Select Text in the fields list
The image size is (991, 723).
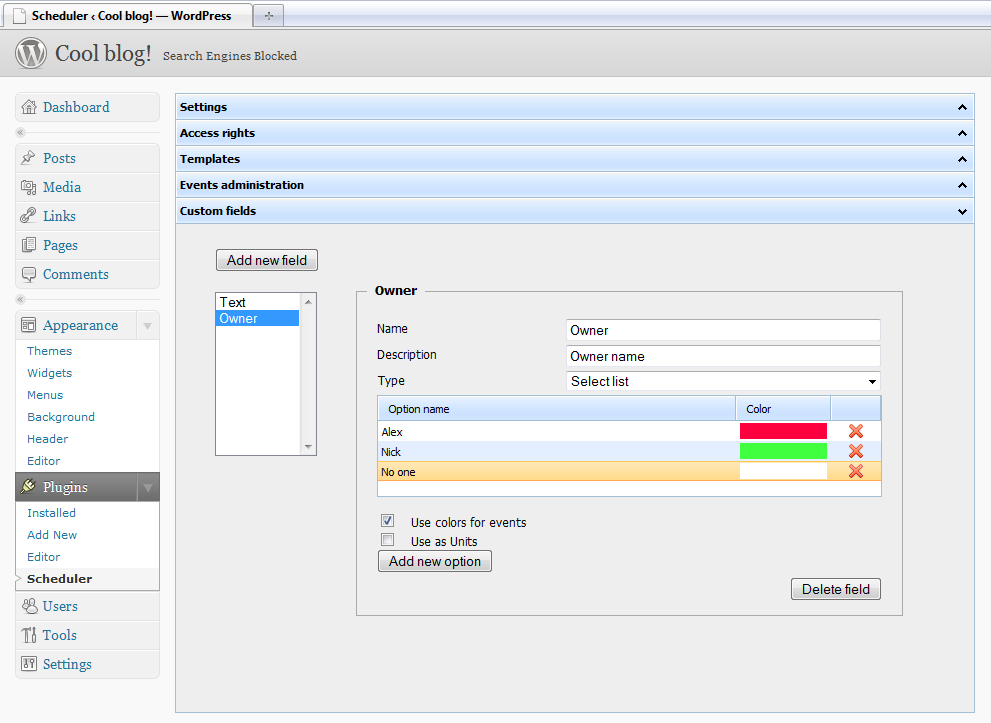point(233,302)
